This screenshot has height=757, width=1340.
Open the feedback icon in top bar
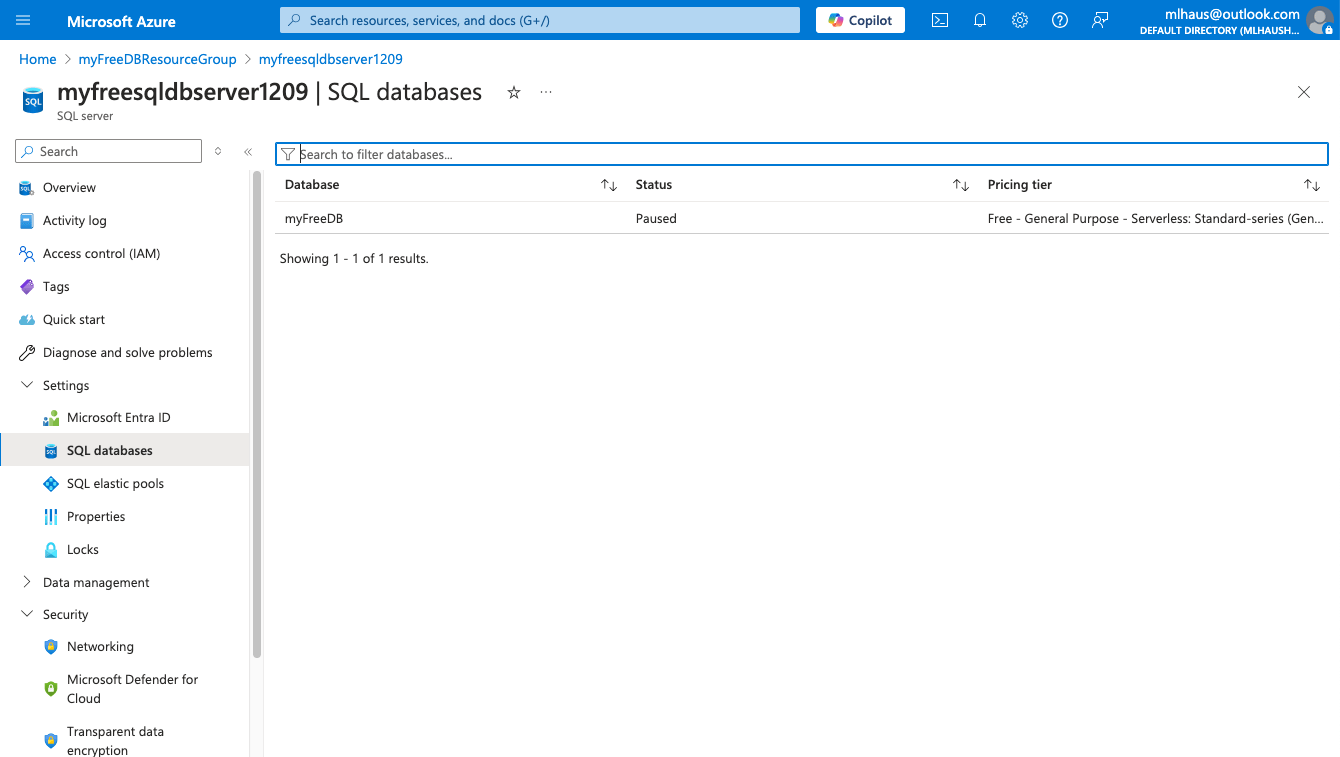click(x=1100, y=20)
